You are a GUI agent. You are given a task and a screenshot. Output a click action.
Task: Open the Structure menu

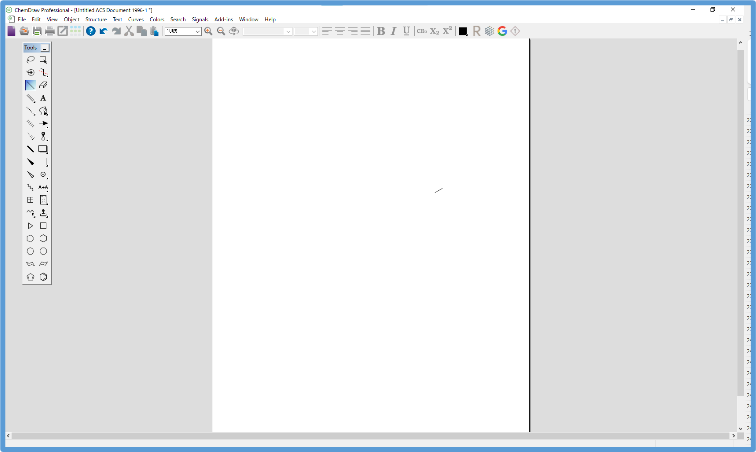point(96,19)
